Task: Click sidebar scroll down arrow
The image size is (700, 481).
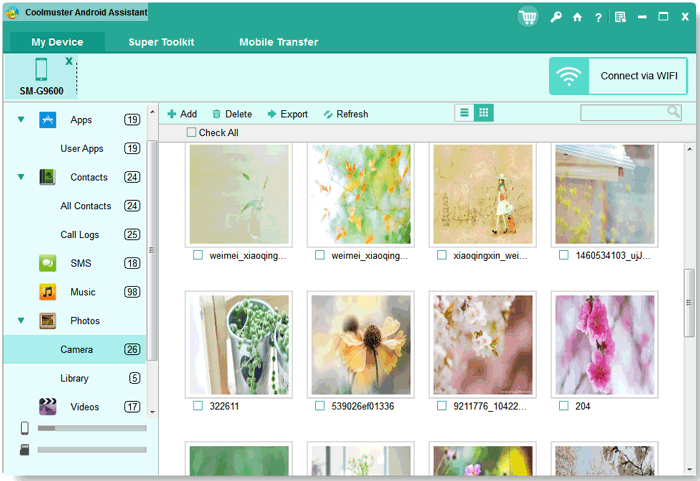Action: 152,412
